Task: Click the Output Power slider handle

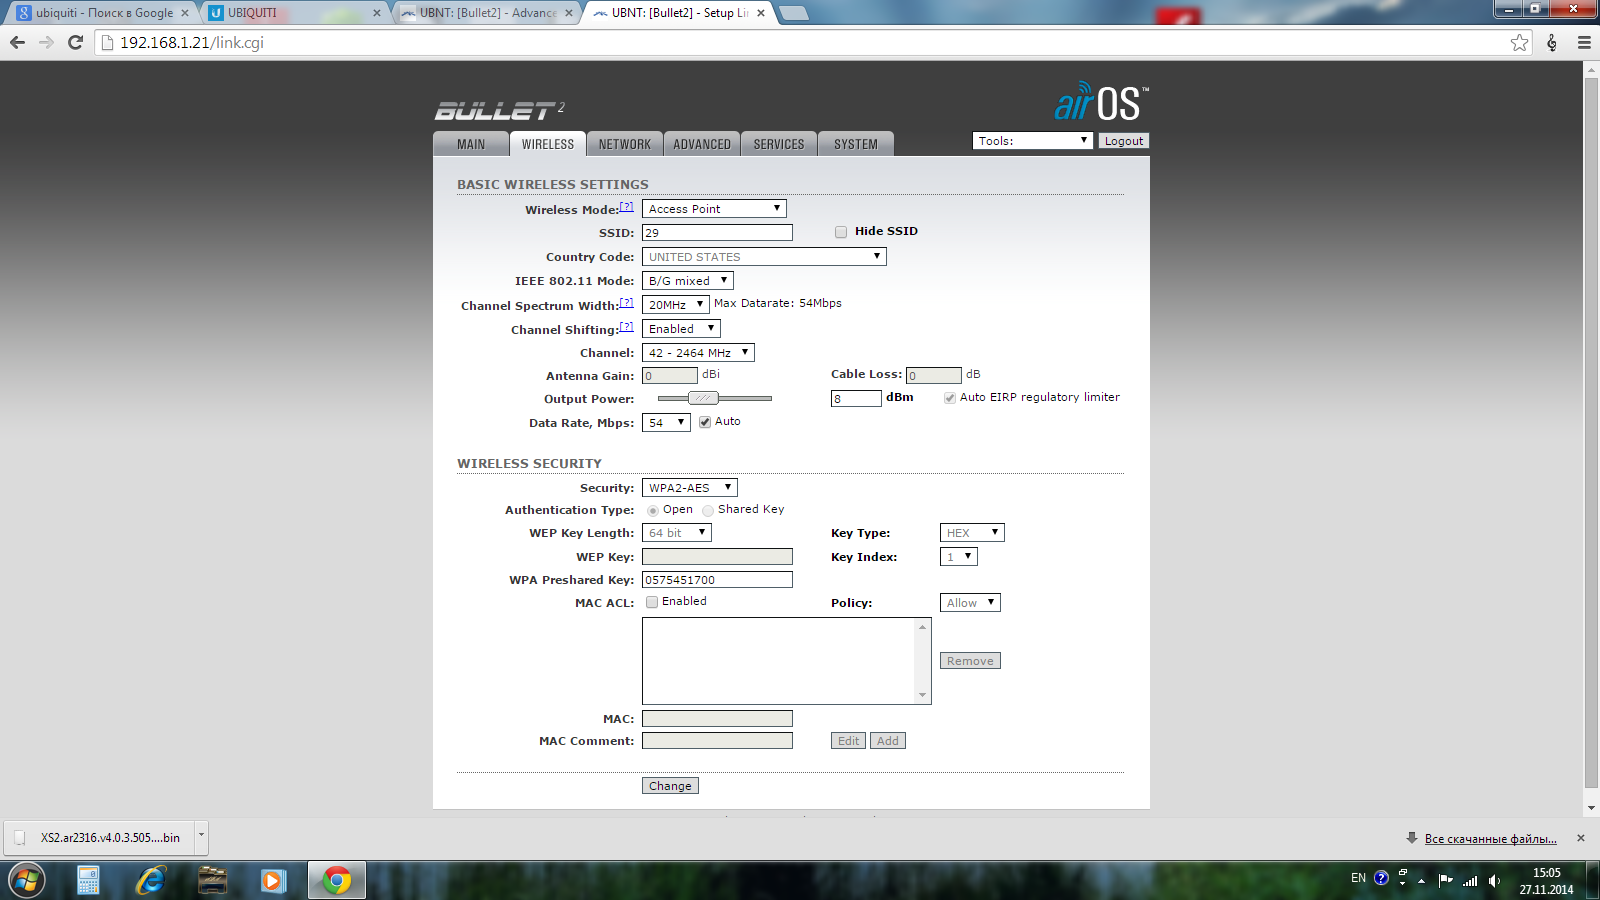Action: 703,398
